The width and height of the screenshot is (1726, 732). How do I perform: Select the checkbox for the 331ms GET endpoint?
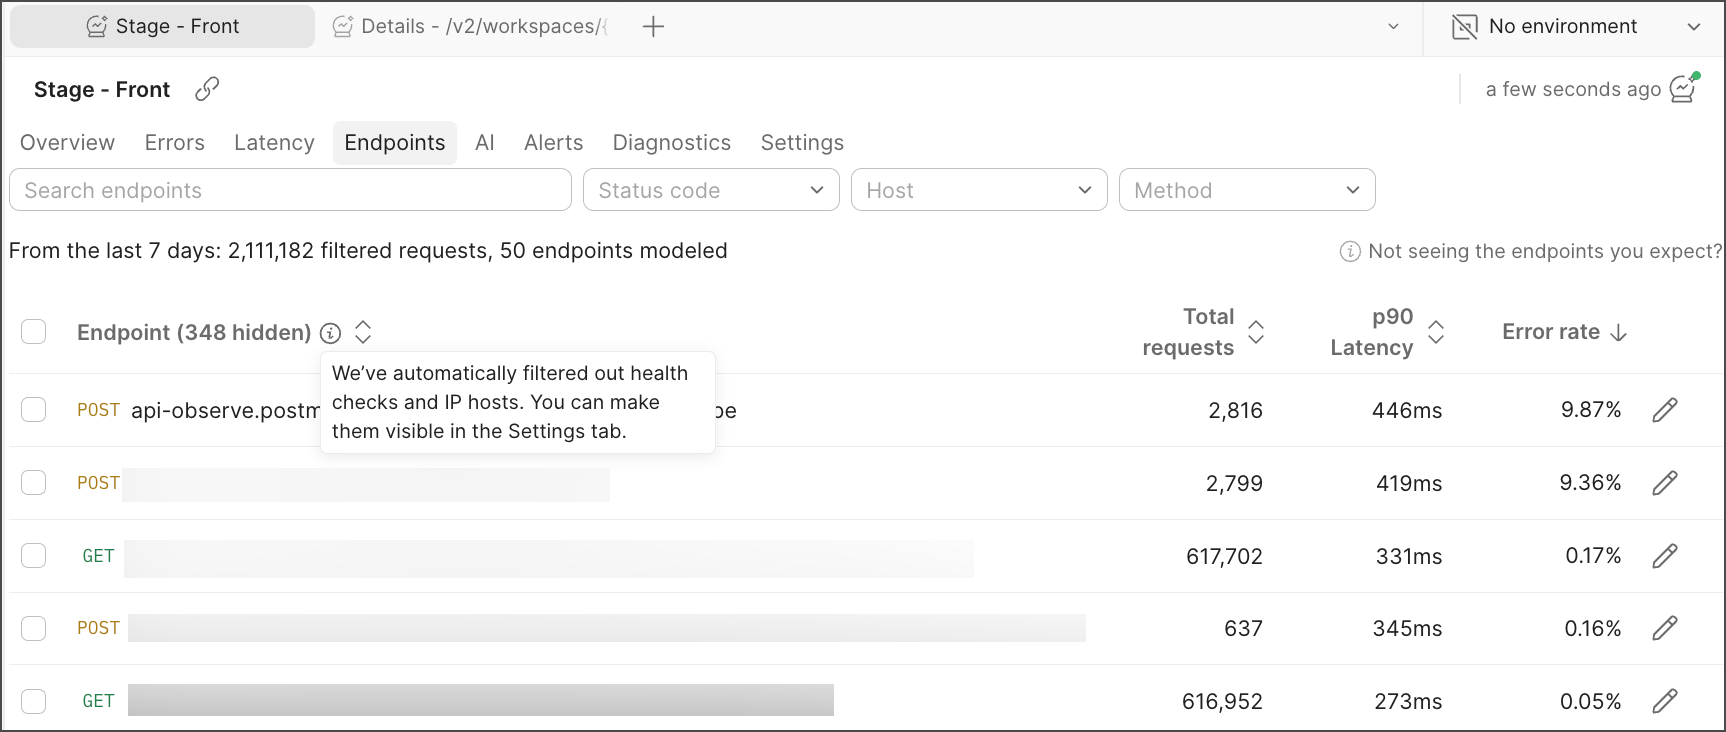[34, 556]
